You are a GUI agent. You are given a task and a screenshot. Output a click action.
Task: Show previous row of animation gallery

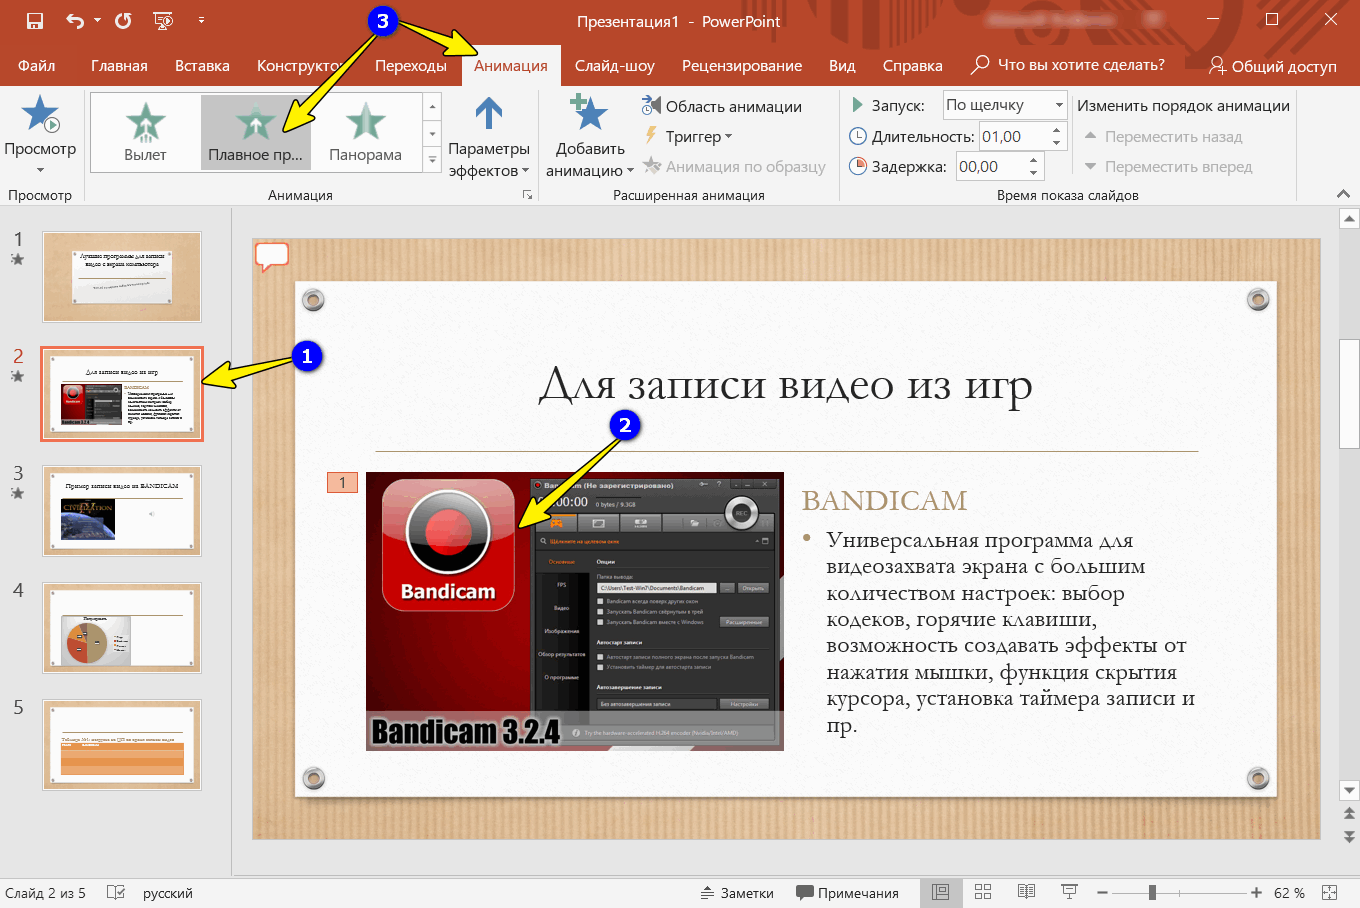432,106
